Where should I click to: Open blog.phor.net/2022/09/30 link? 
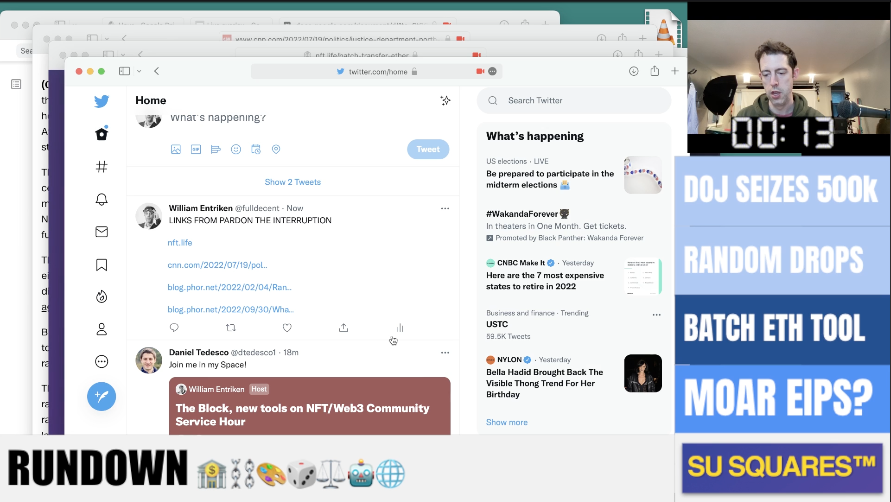[230, 309]
